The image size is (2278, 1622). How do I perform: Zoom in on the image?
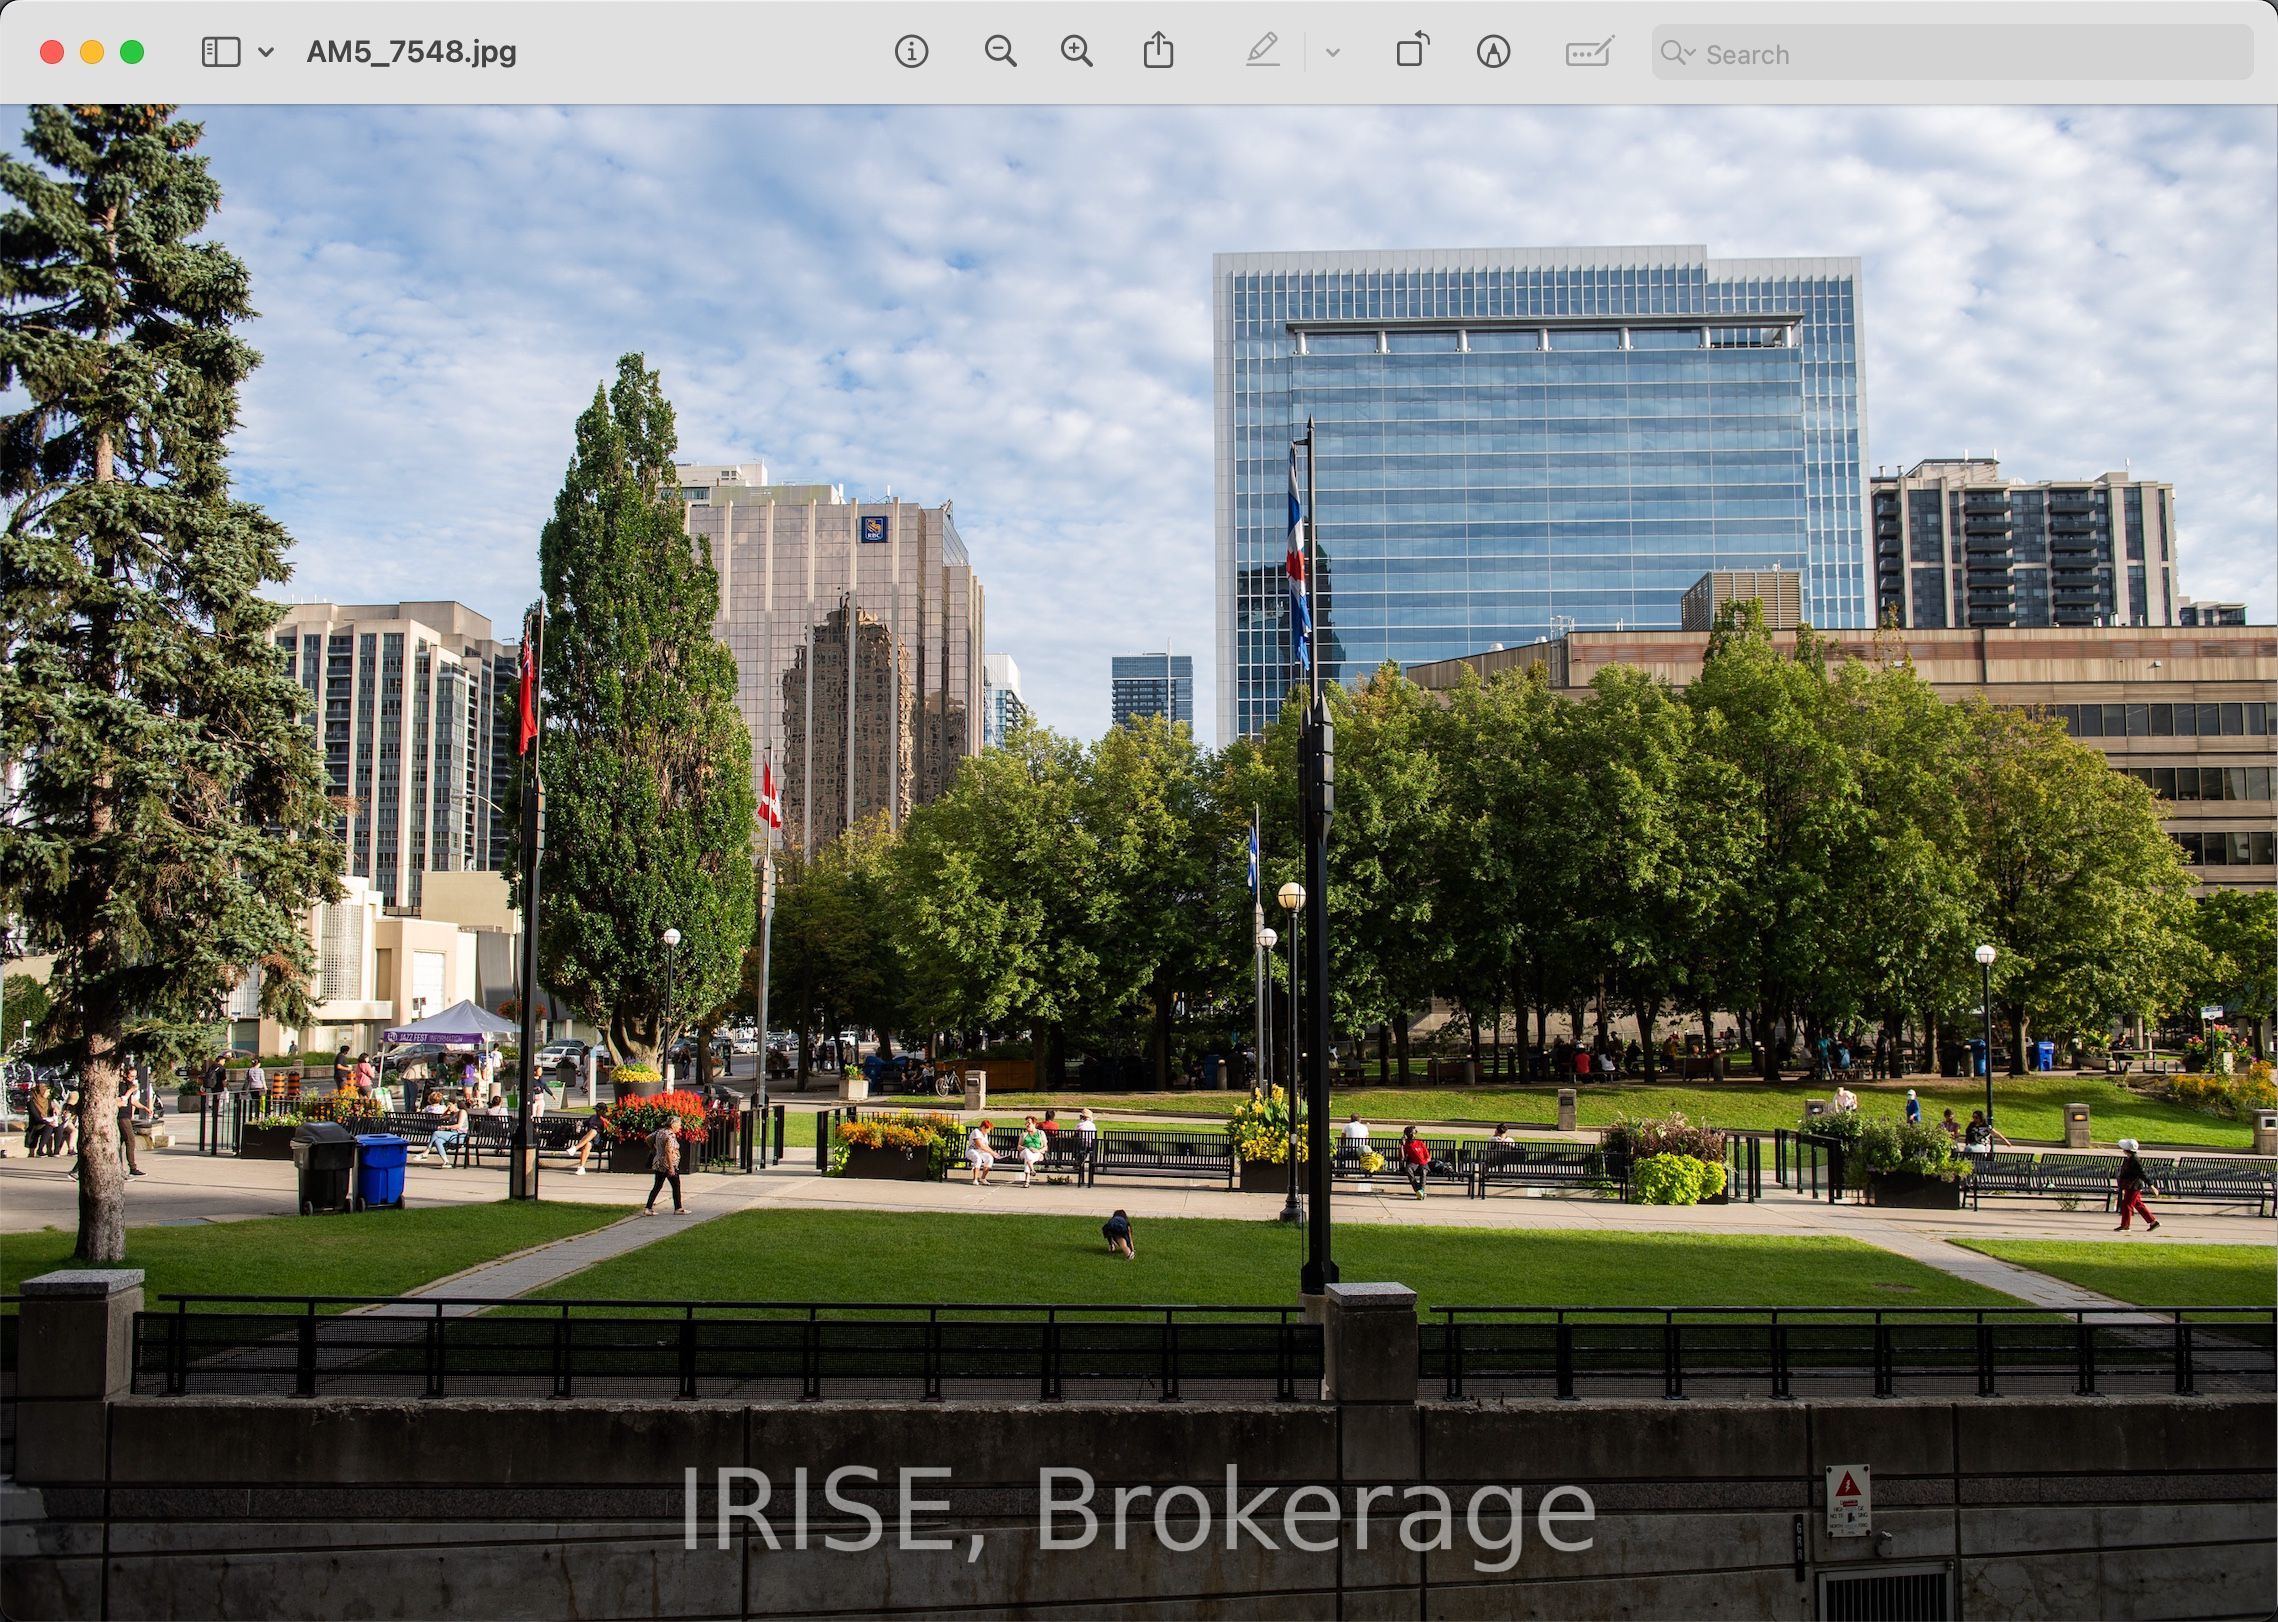(1076, 51)
